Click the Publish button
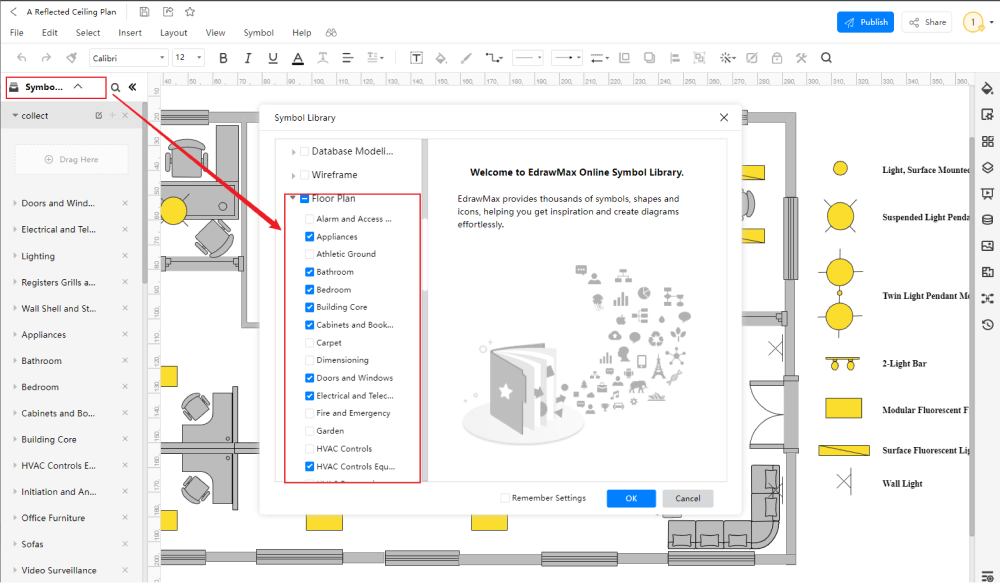This screenshot has width=1000, height=583. click(865, 22)
